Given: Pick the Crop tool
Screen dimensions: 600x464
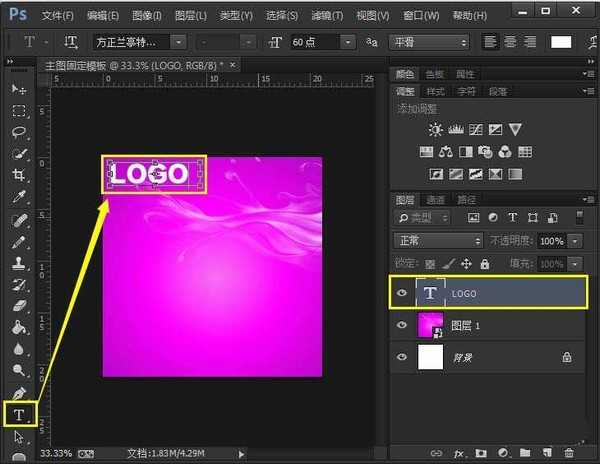Looking at the screenshot, I should (x=18, y=175).
